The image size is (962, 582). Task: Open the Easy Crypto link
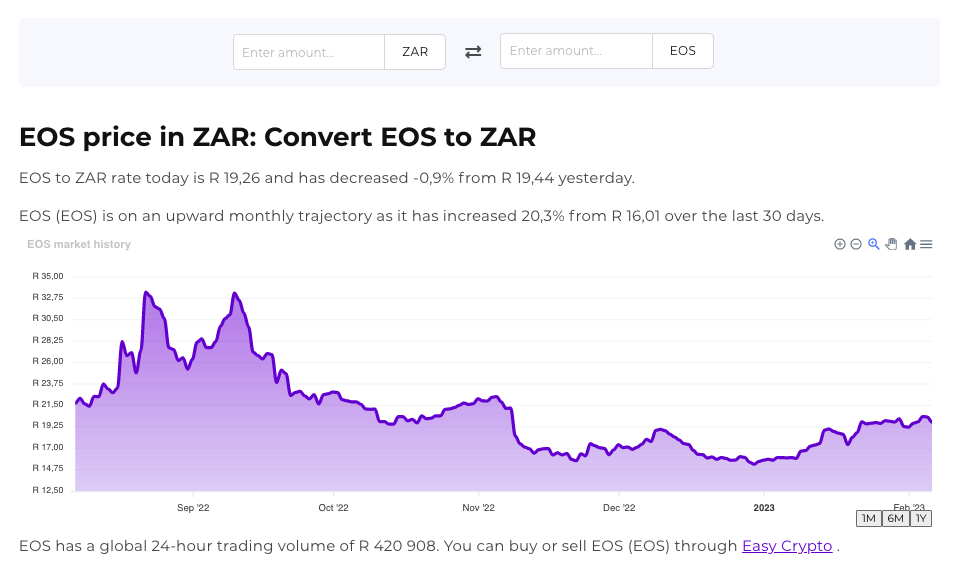786,546
